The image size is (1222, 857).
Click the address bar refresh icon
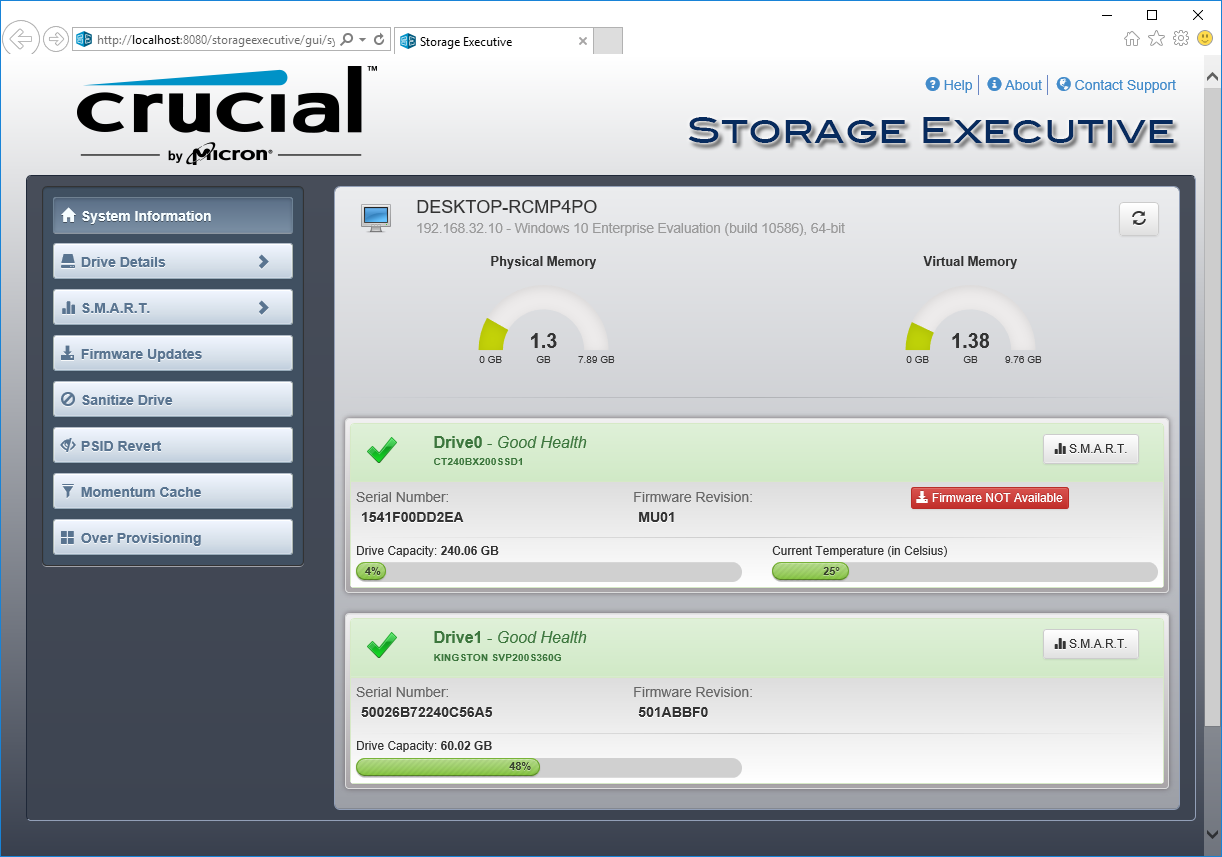click(379, 40)
